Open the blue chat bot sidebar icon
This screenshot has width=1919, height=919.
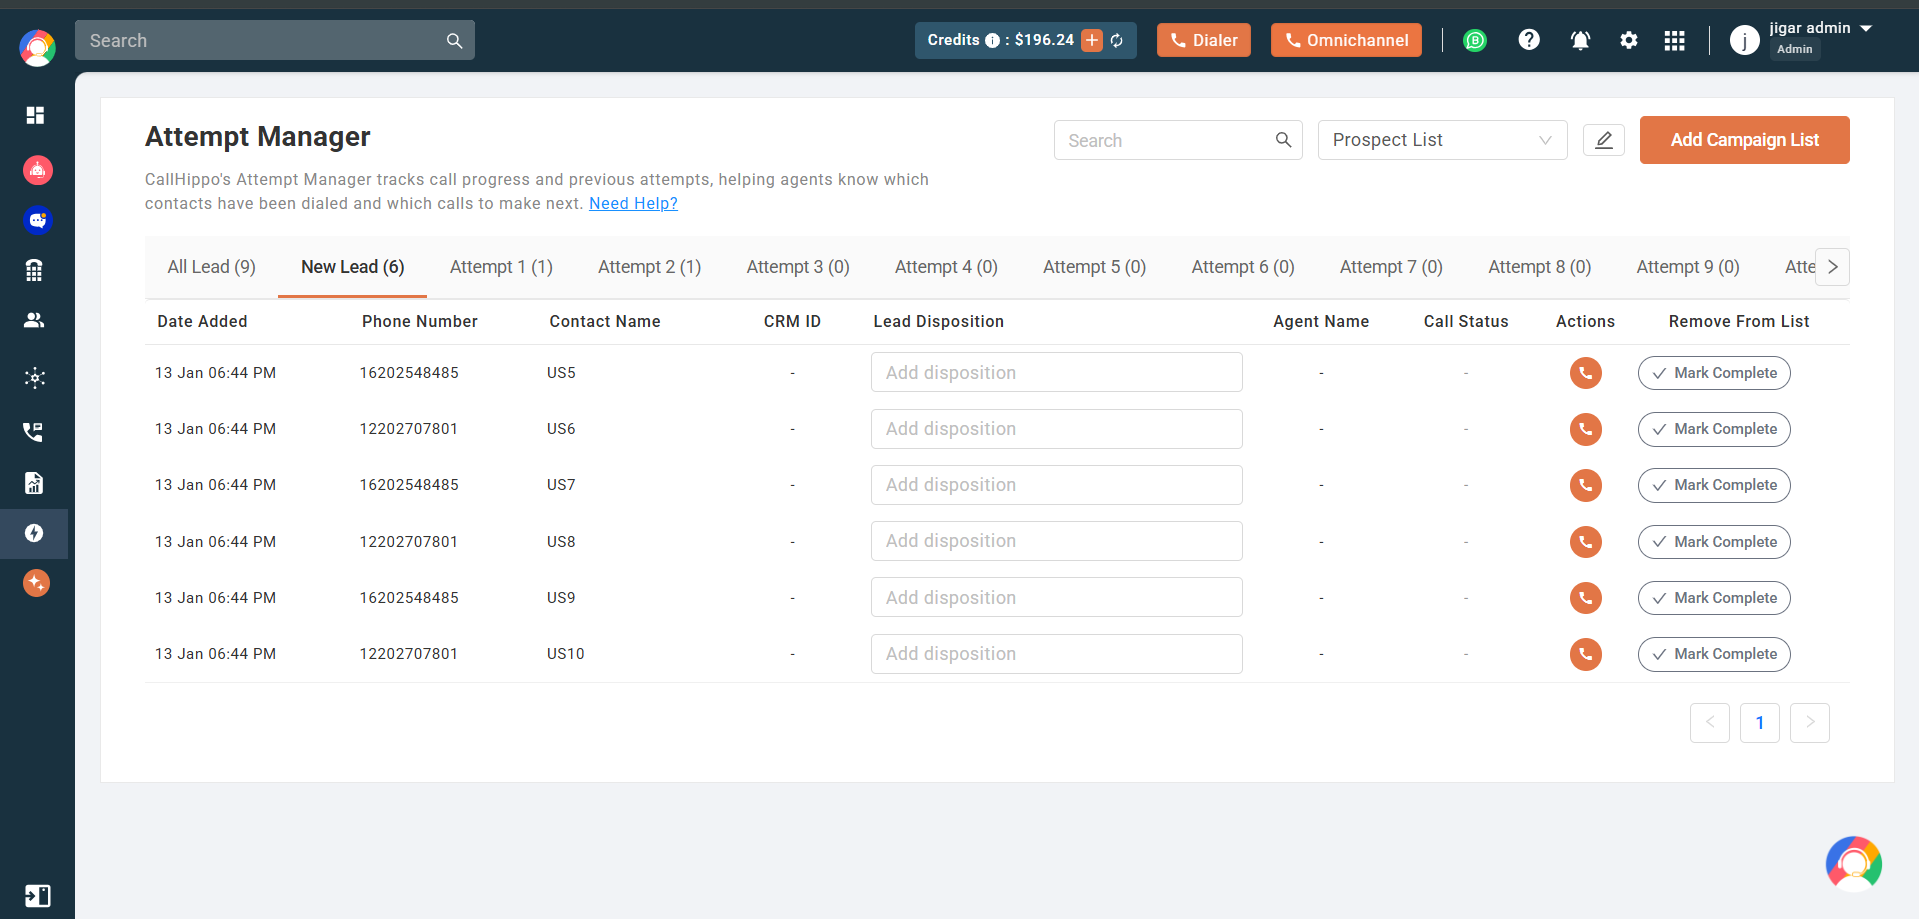point(37,220)
